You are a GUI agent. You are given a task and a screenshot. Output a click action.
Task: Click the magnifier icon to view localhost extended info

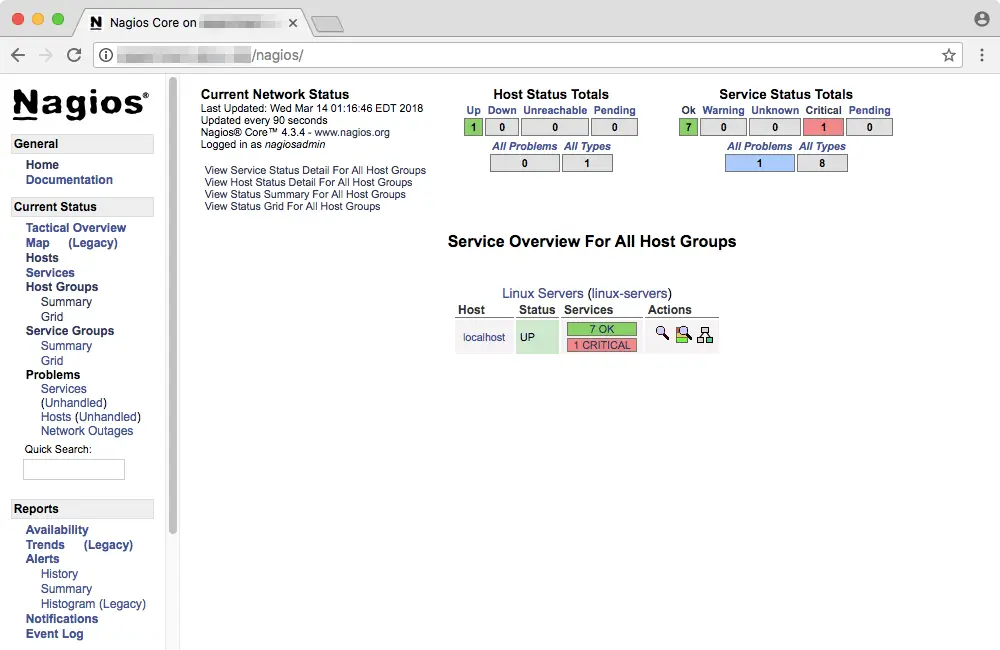(x=662, y=333)
